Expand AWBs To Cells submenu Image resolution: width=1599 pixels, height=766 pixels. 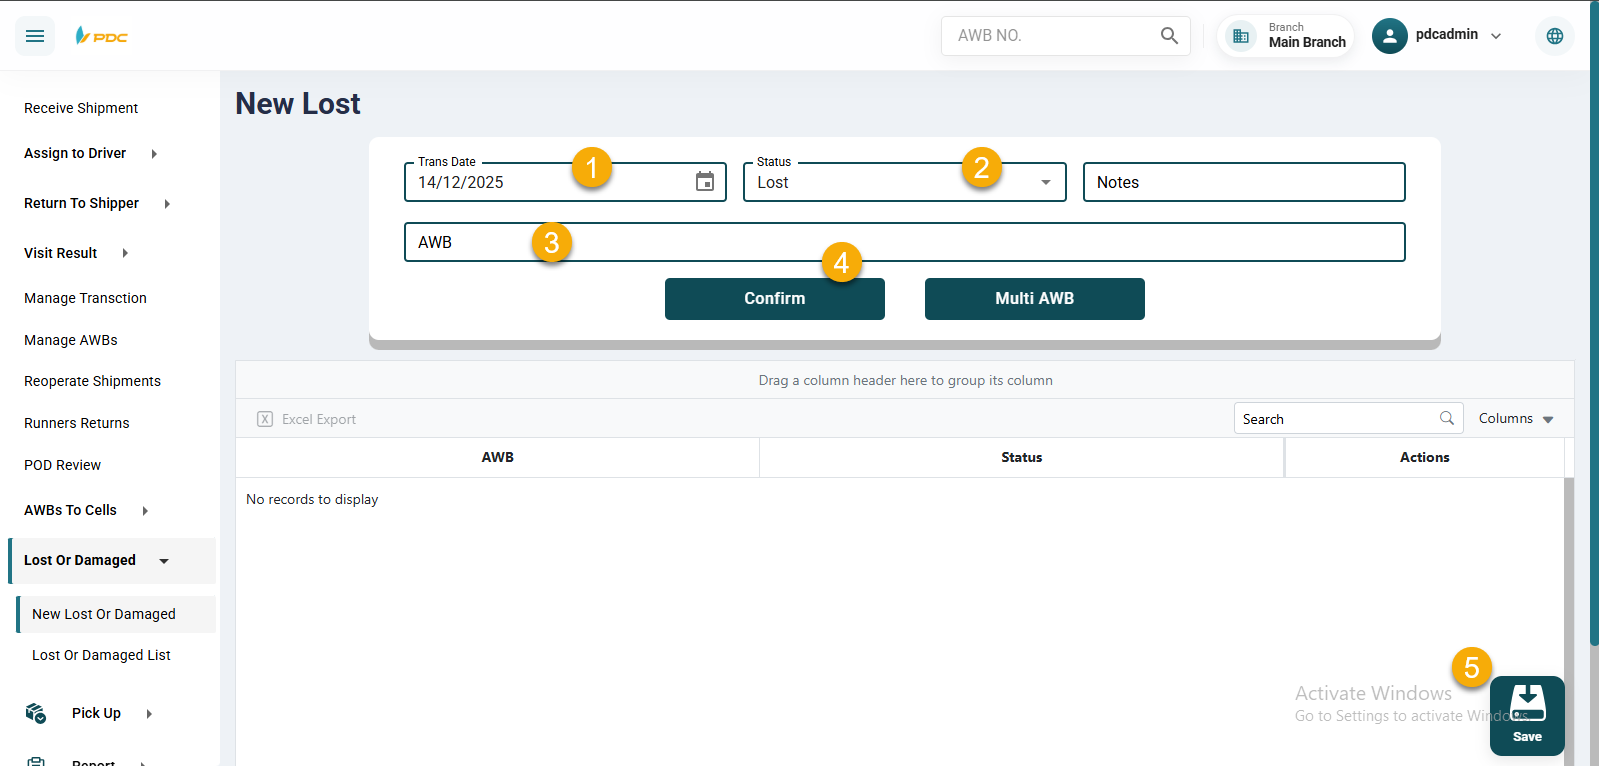click(145, 511)
